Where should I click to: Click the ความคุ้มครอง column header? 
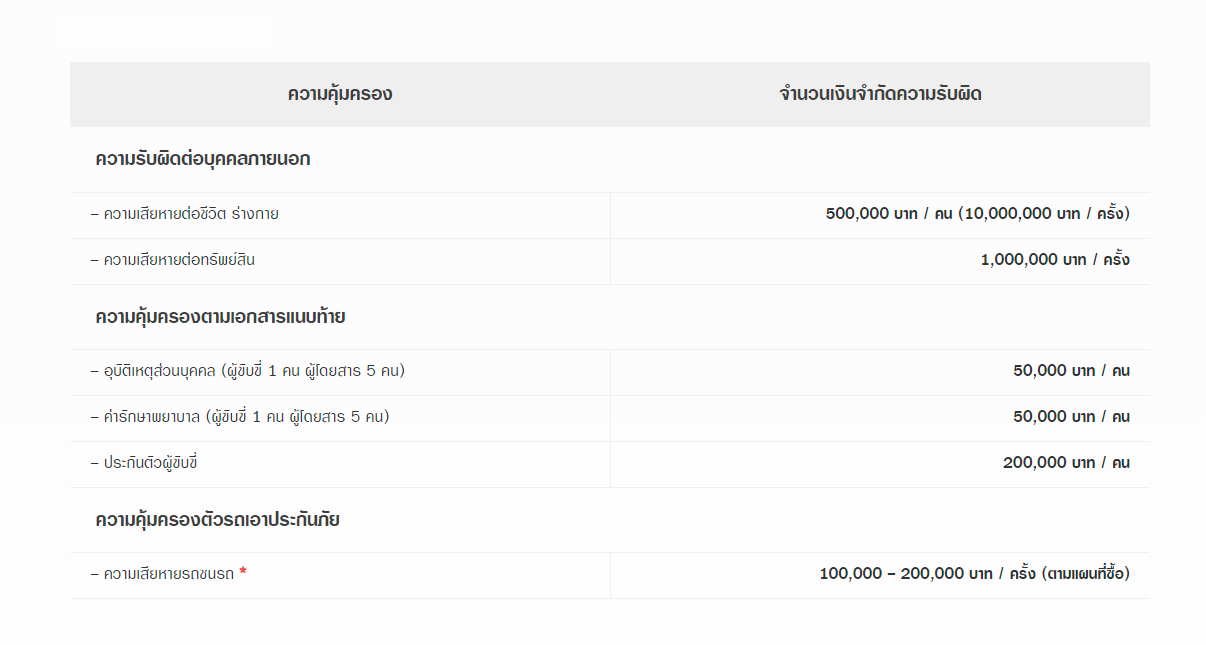(340, 95)
